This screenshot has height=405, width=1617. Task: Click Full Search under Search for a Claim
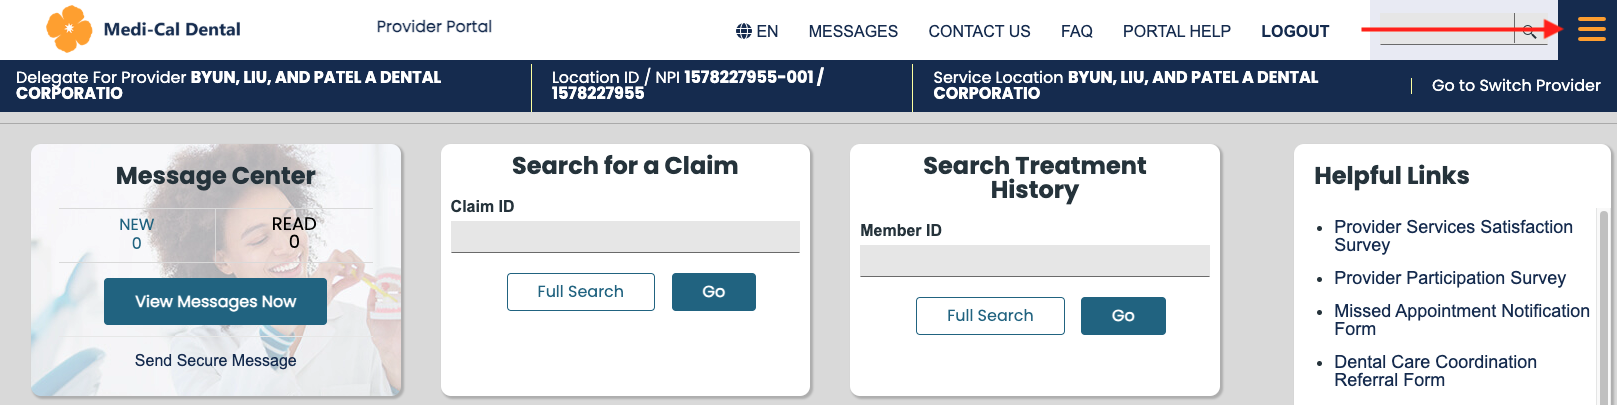(x=580, y=292)
